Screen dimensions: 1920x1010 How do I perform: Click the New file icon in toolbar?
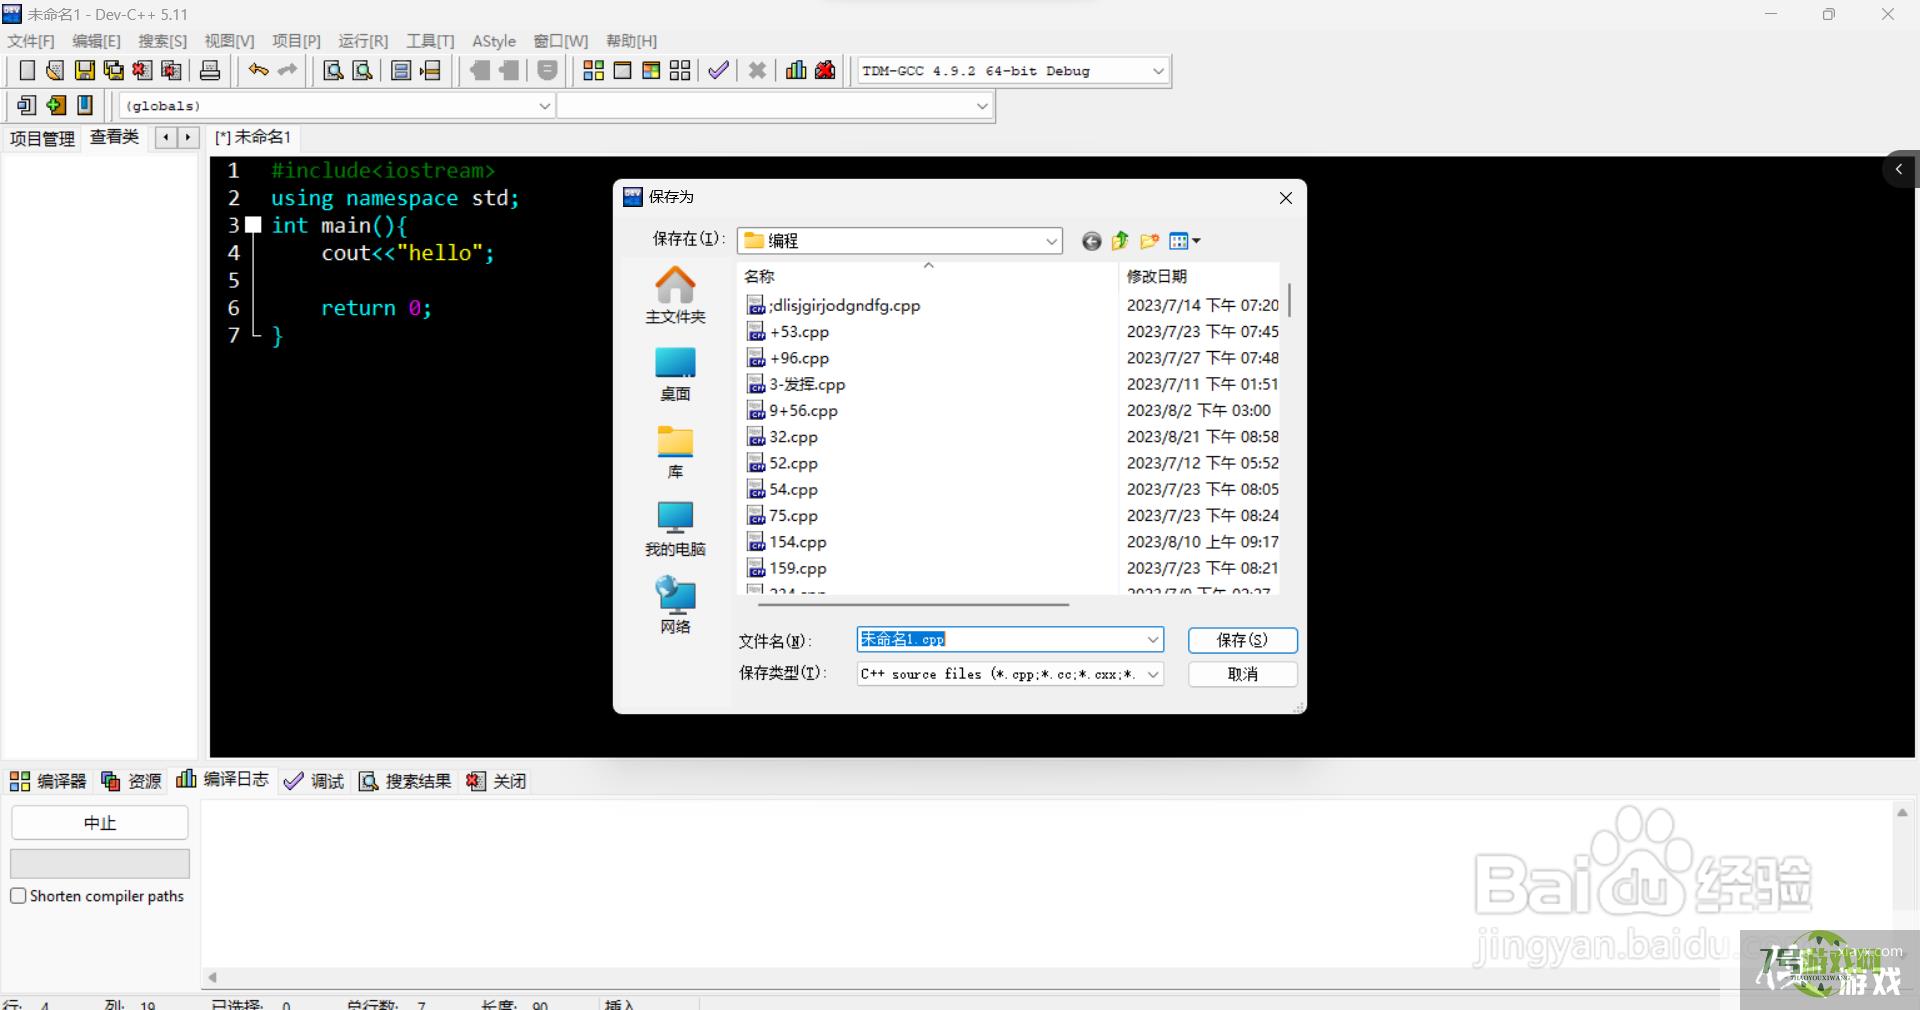(x=27, y=70)
